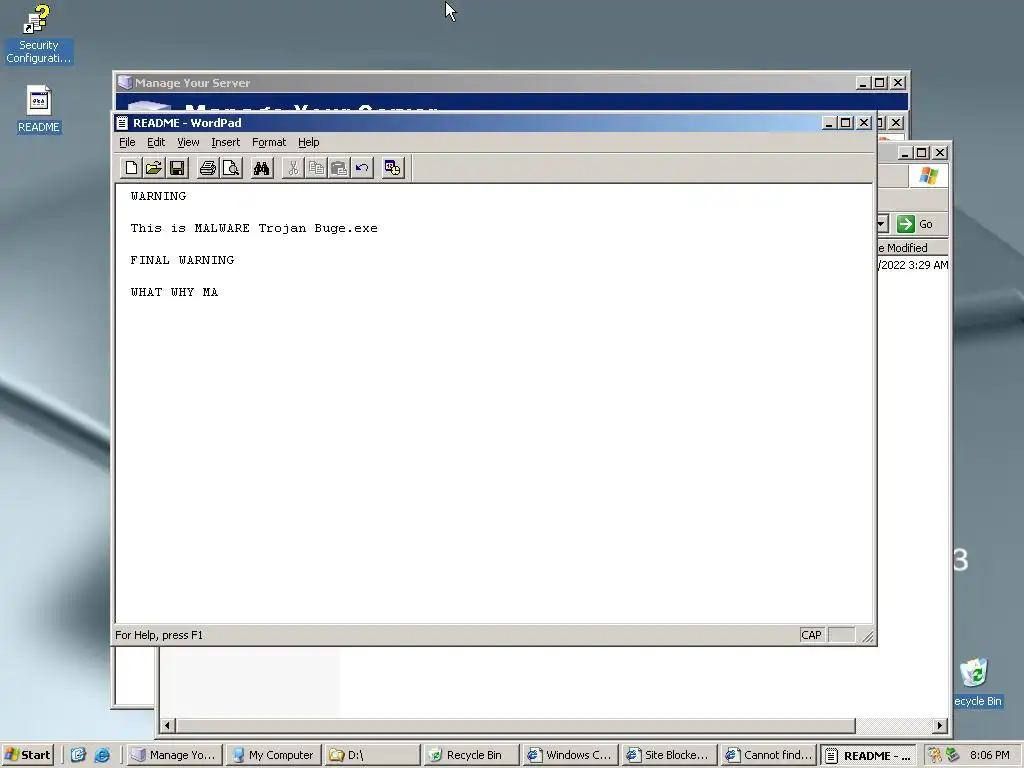The height and width of the screenshot is (768, 1024).
Task: Switch to the Site Blocke... taskbar button
Action: pyautogui.click(x=671, y=755)
